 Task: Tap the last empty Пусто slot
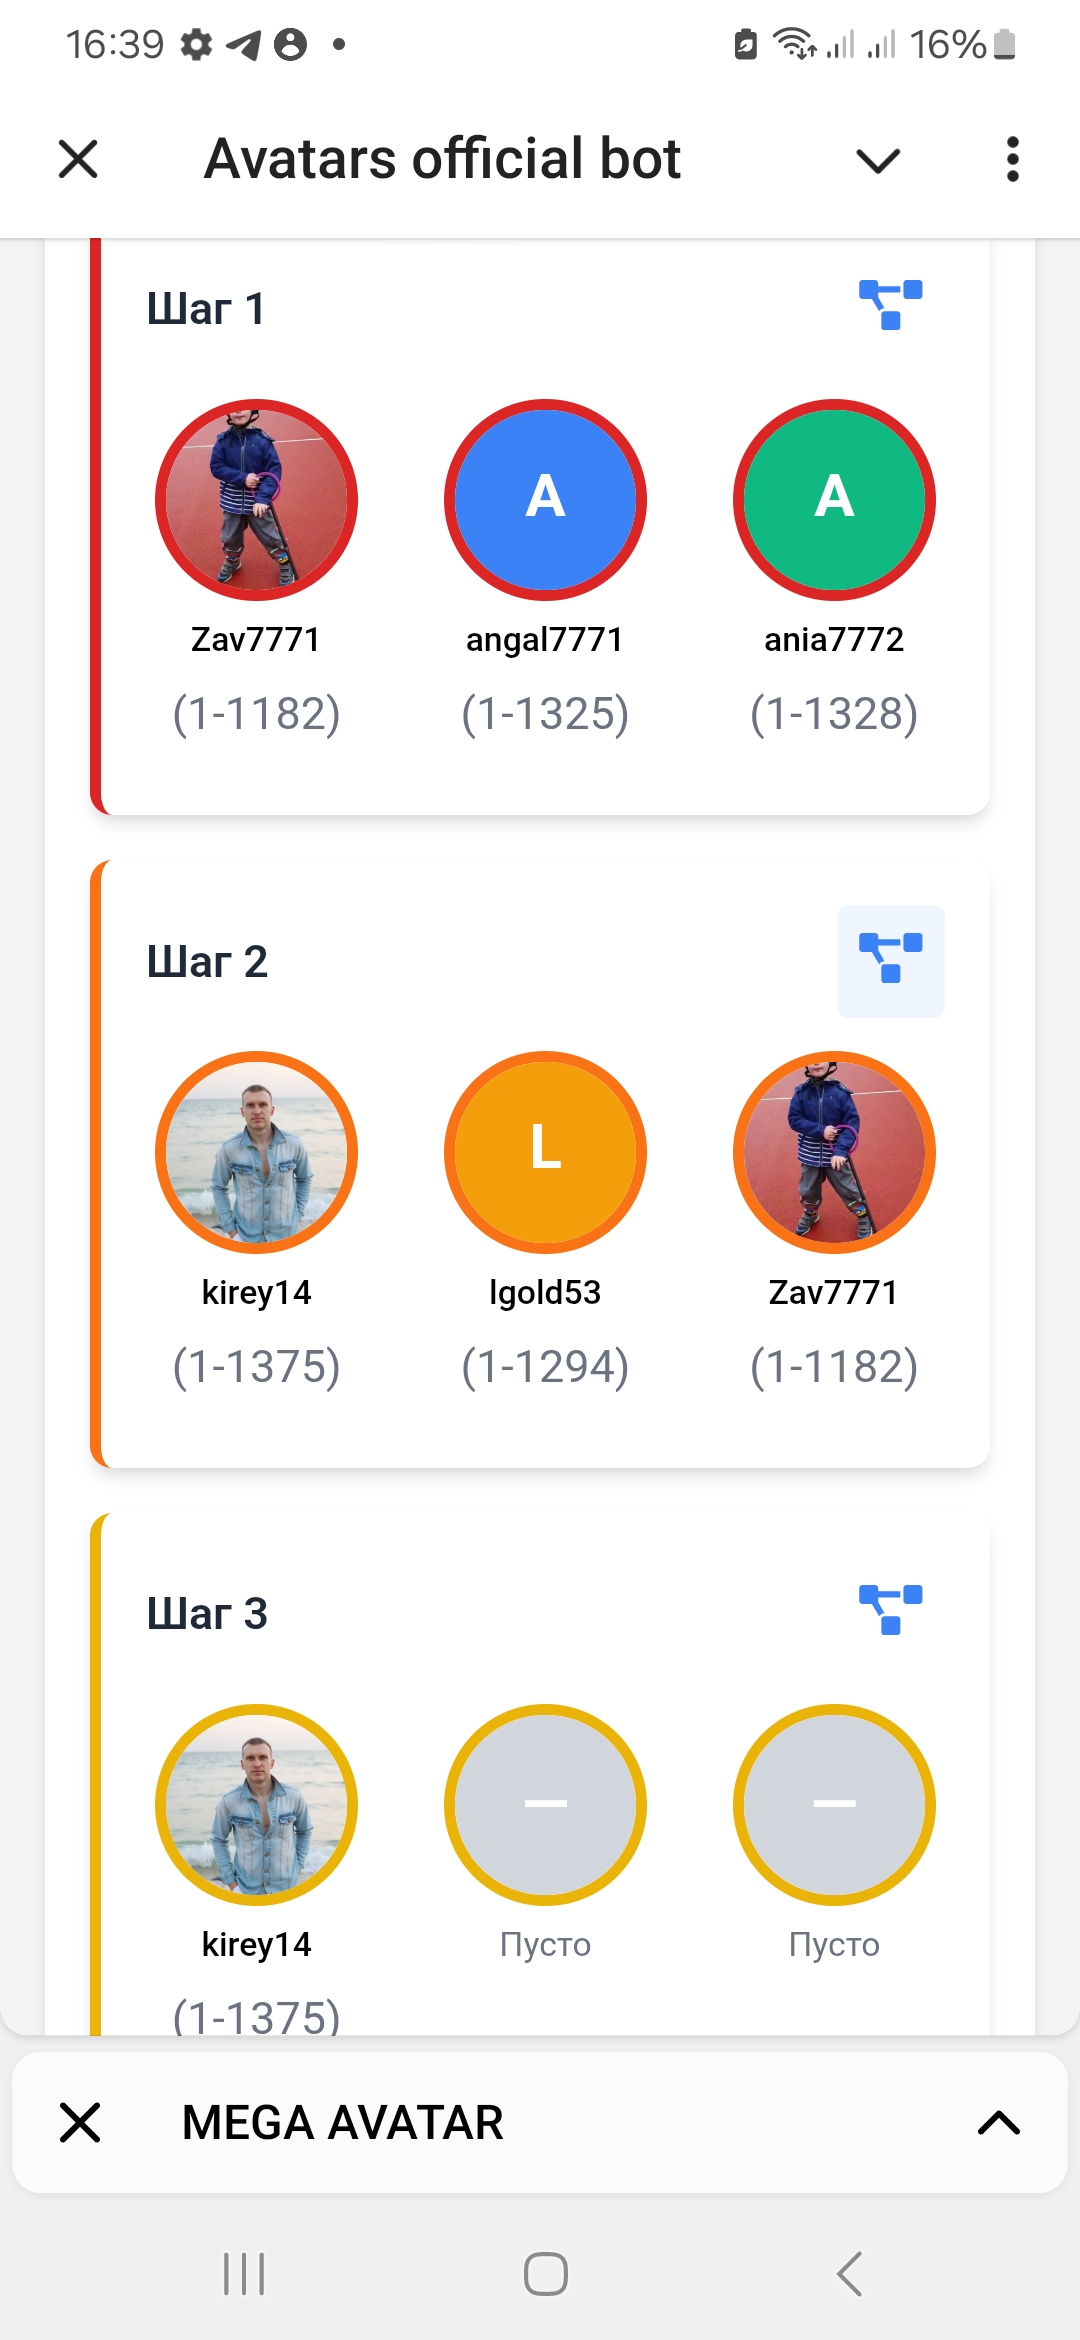coord(834,1805)
